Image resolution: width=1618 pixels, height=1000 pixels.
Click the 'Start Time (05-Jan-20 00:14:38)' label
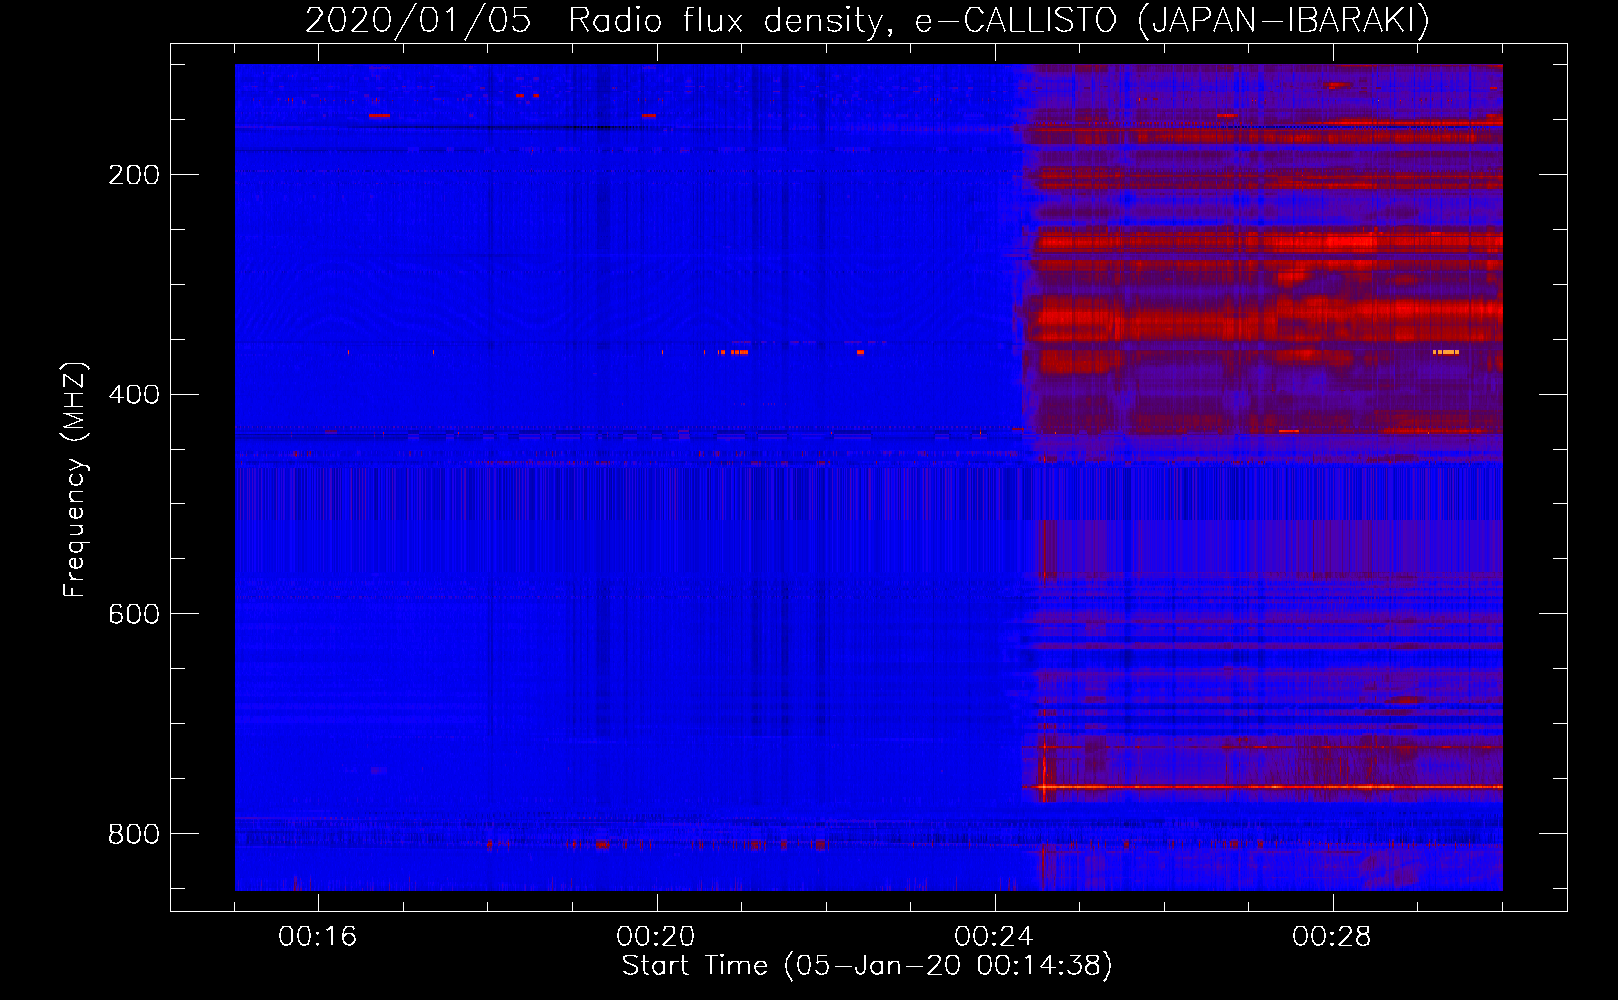click(x=867, y=966)
